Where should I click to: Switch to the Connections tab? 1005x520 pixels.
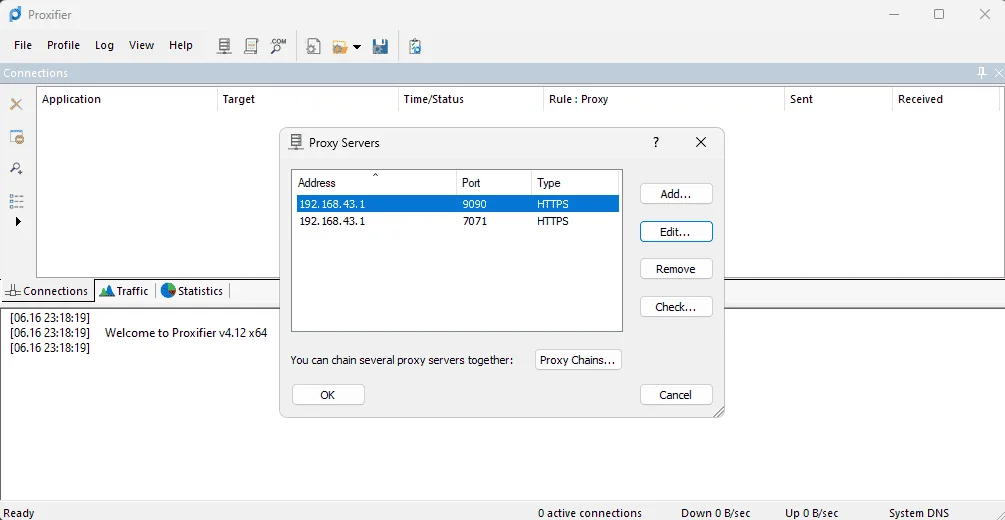(47, 291)
